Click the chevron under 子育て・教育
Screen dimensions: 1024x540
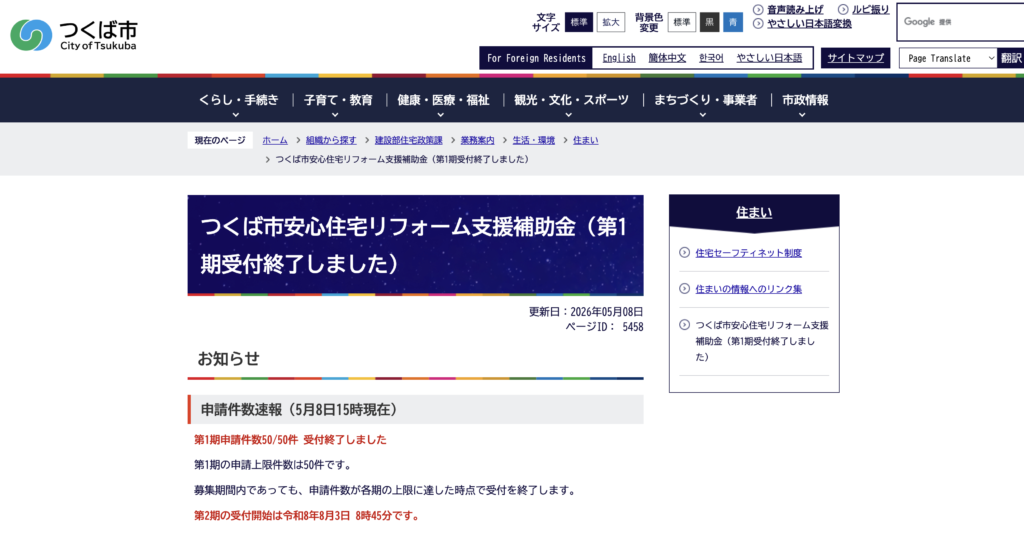point(335,115)
